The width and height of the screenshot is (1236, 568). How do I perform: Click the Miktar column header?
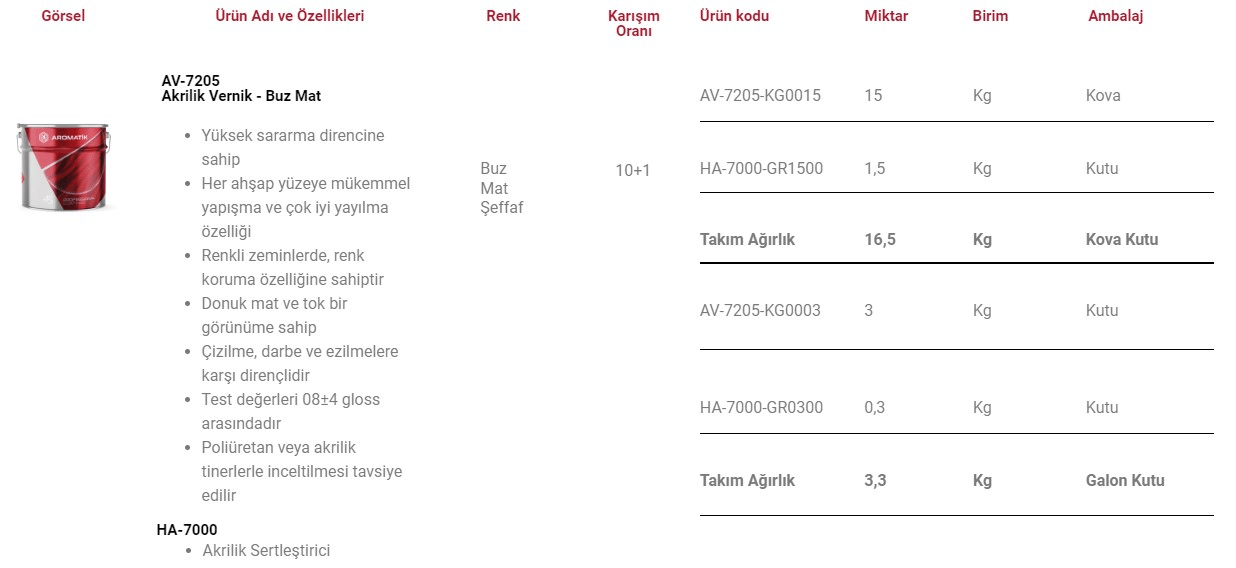tap(886, 16)
